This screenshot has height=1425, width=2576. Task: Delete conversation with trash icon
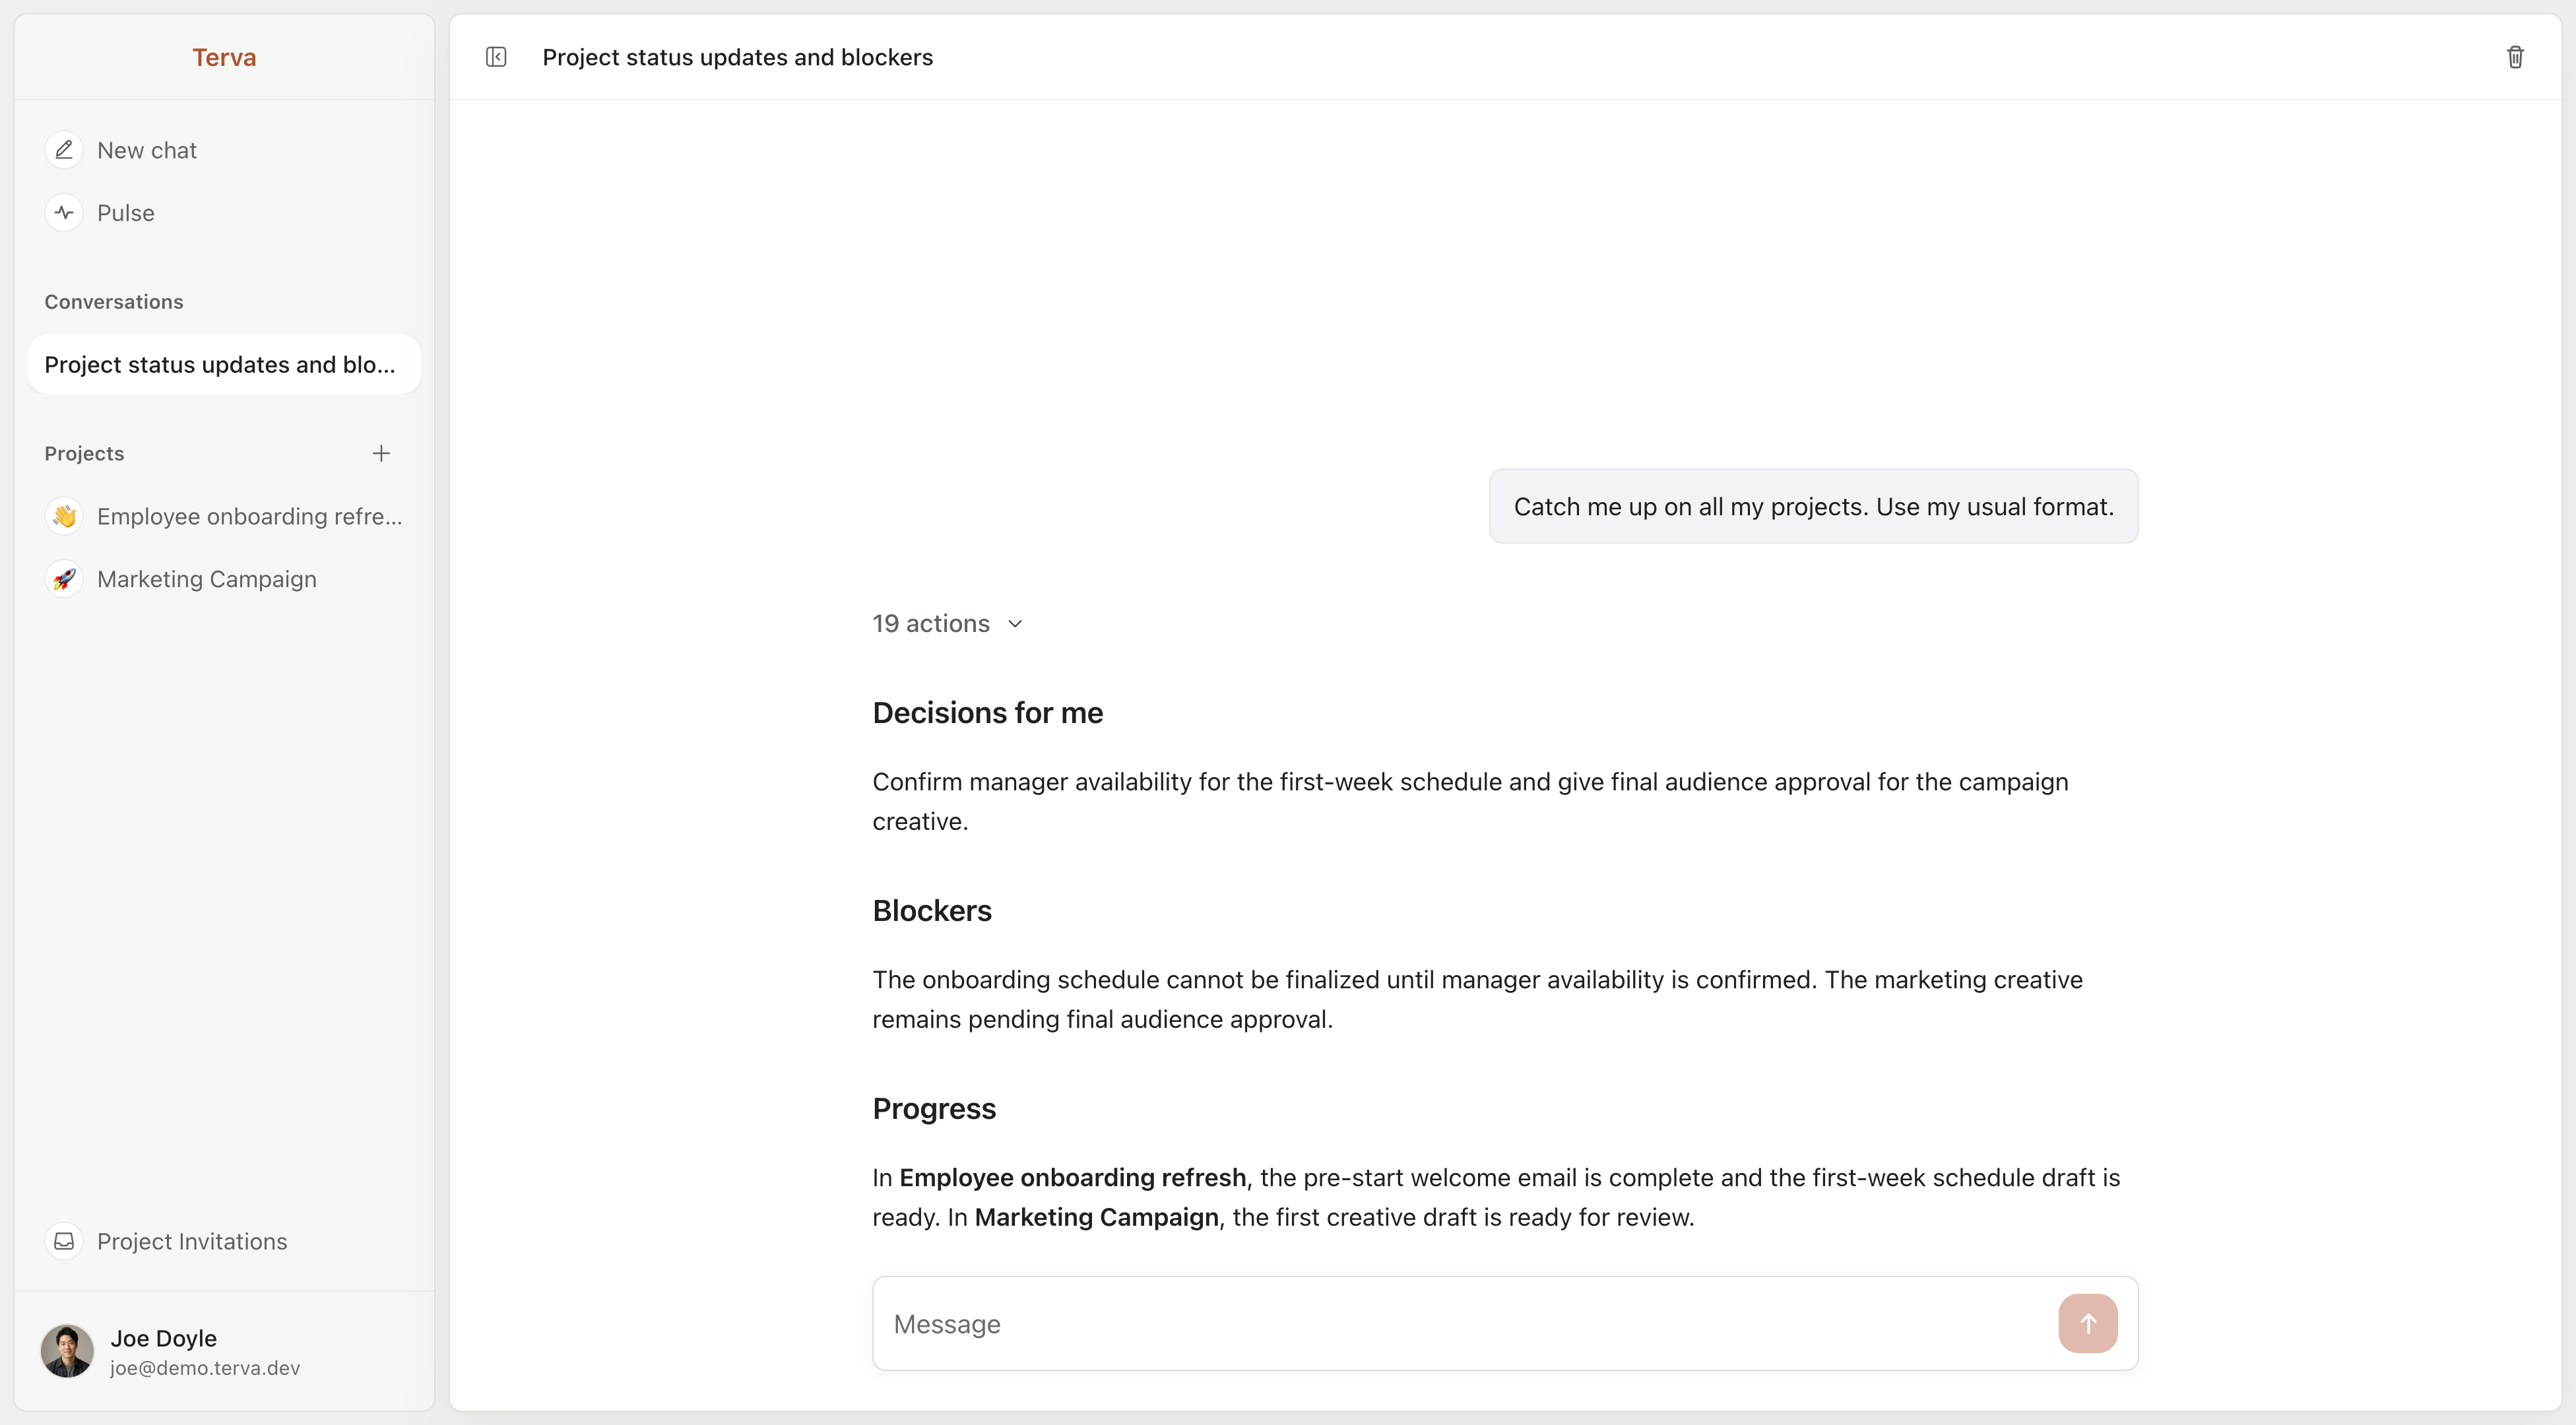(2515, 57)
